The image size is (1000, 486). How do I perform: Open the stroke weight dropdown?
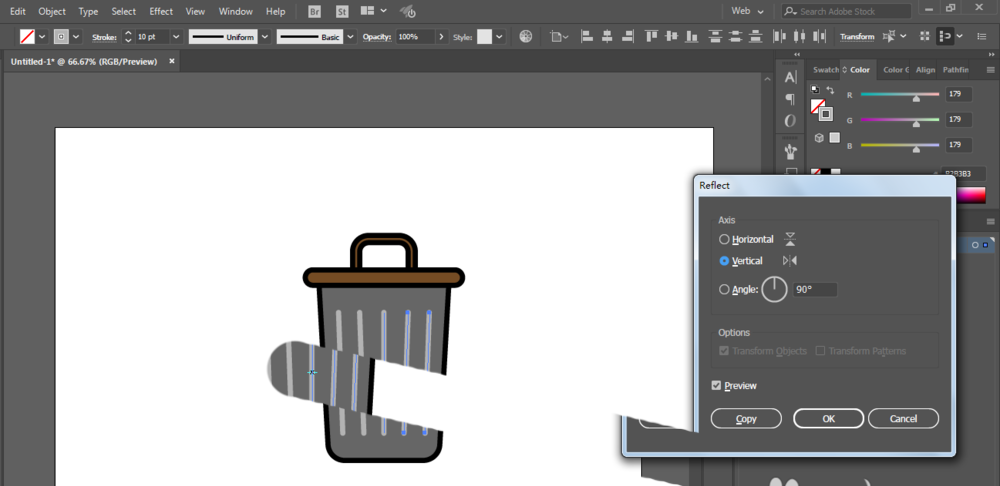tap(176, 36)
